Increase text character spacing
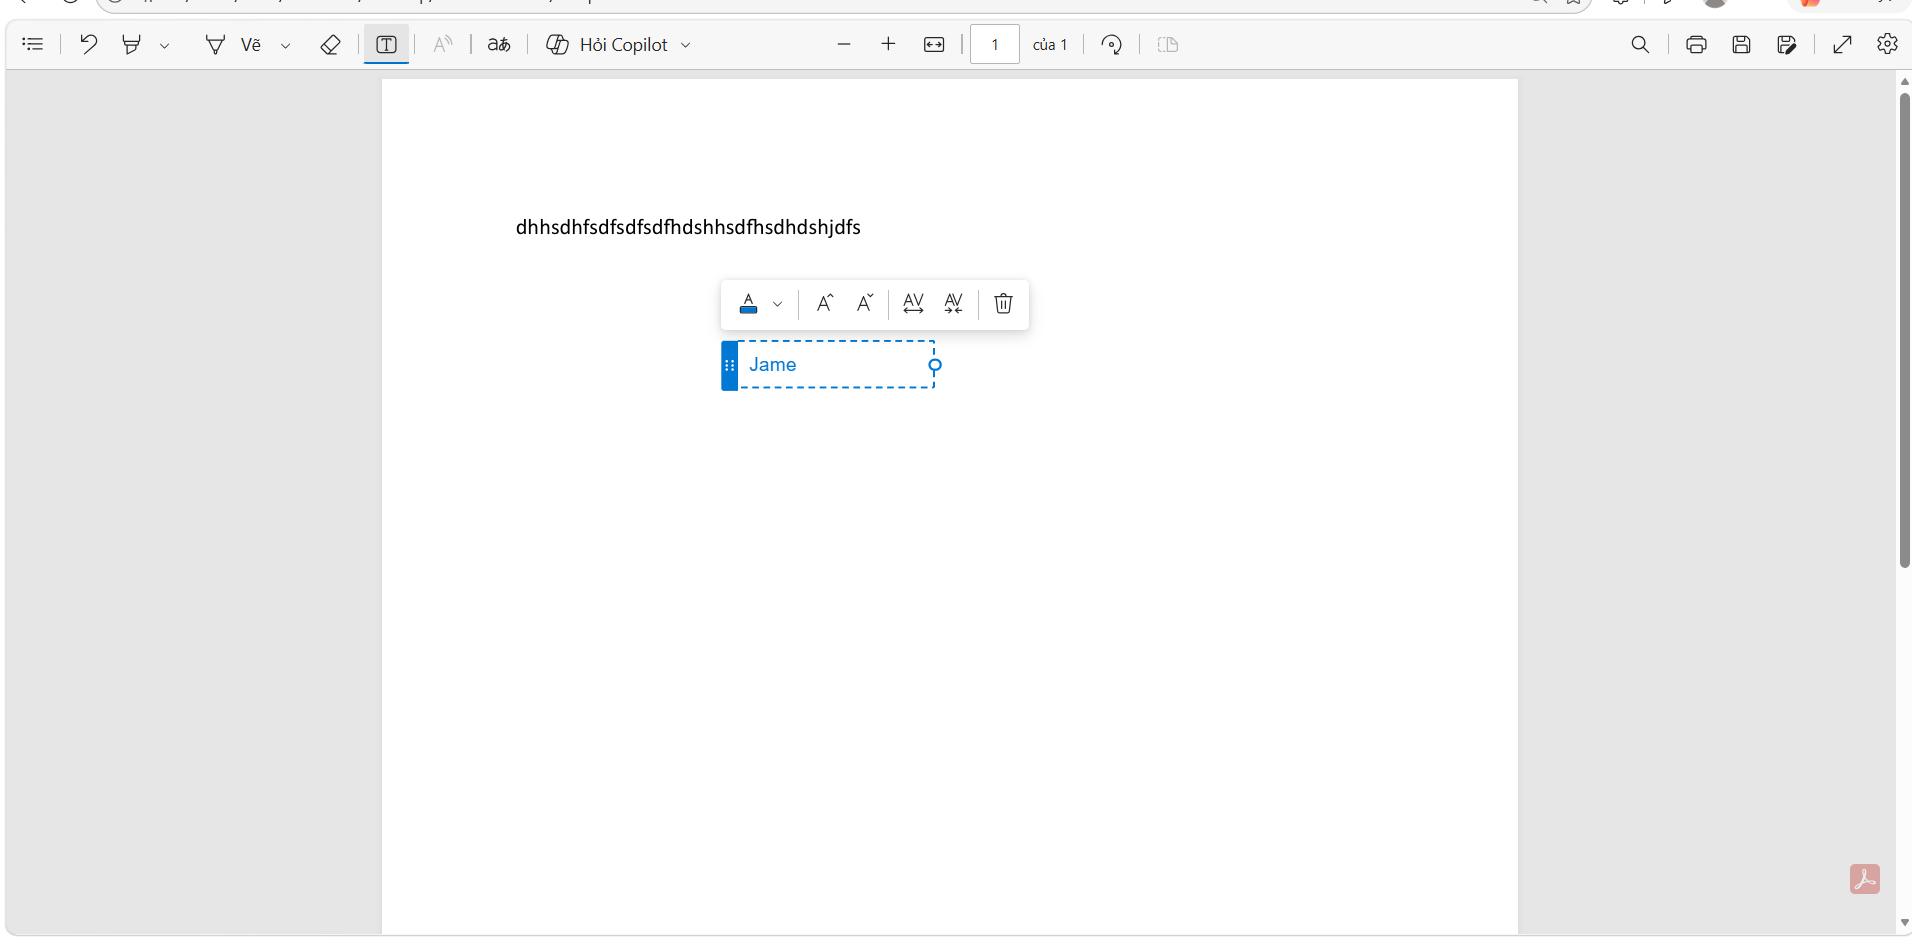 (913, 303)
